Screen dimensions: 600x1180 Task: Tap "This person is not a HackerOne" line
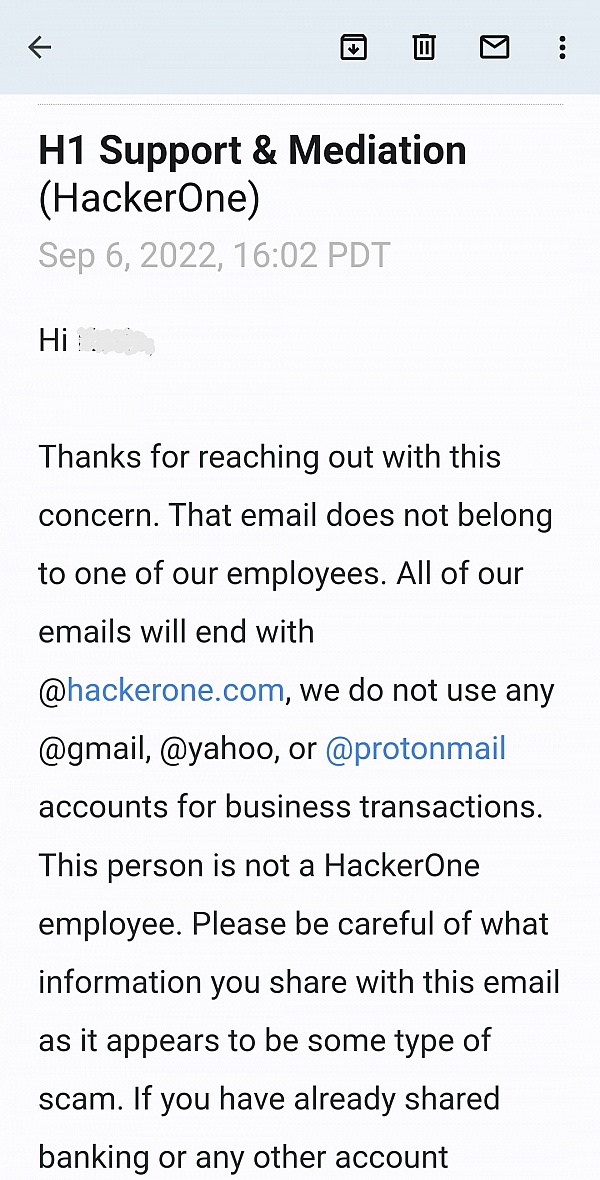point(259,865)
